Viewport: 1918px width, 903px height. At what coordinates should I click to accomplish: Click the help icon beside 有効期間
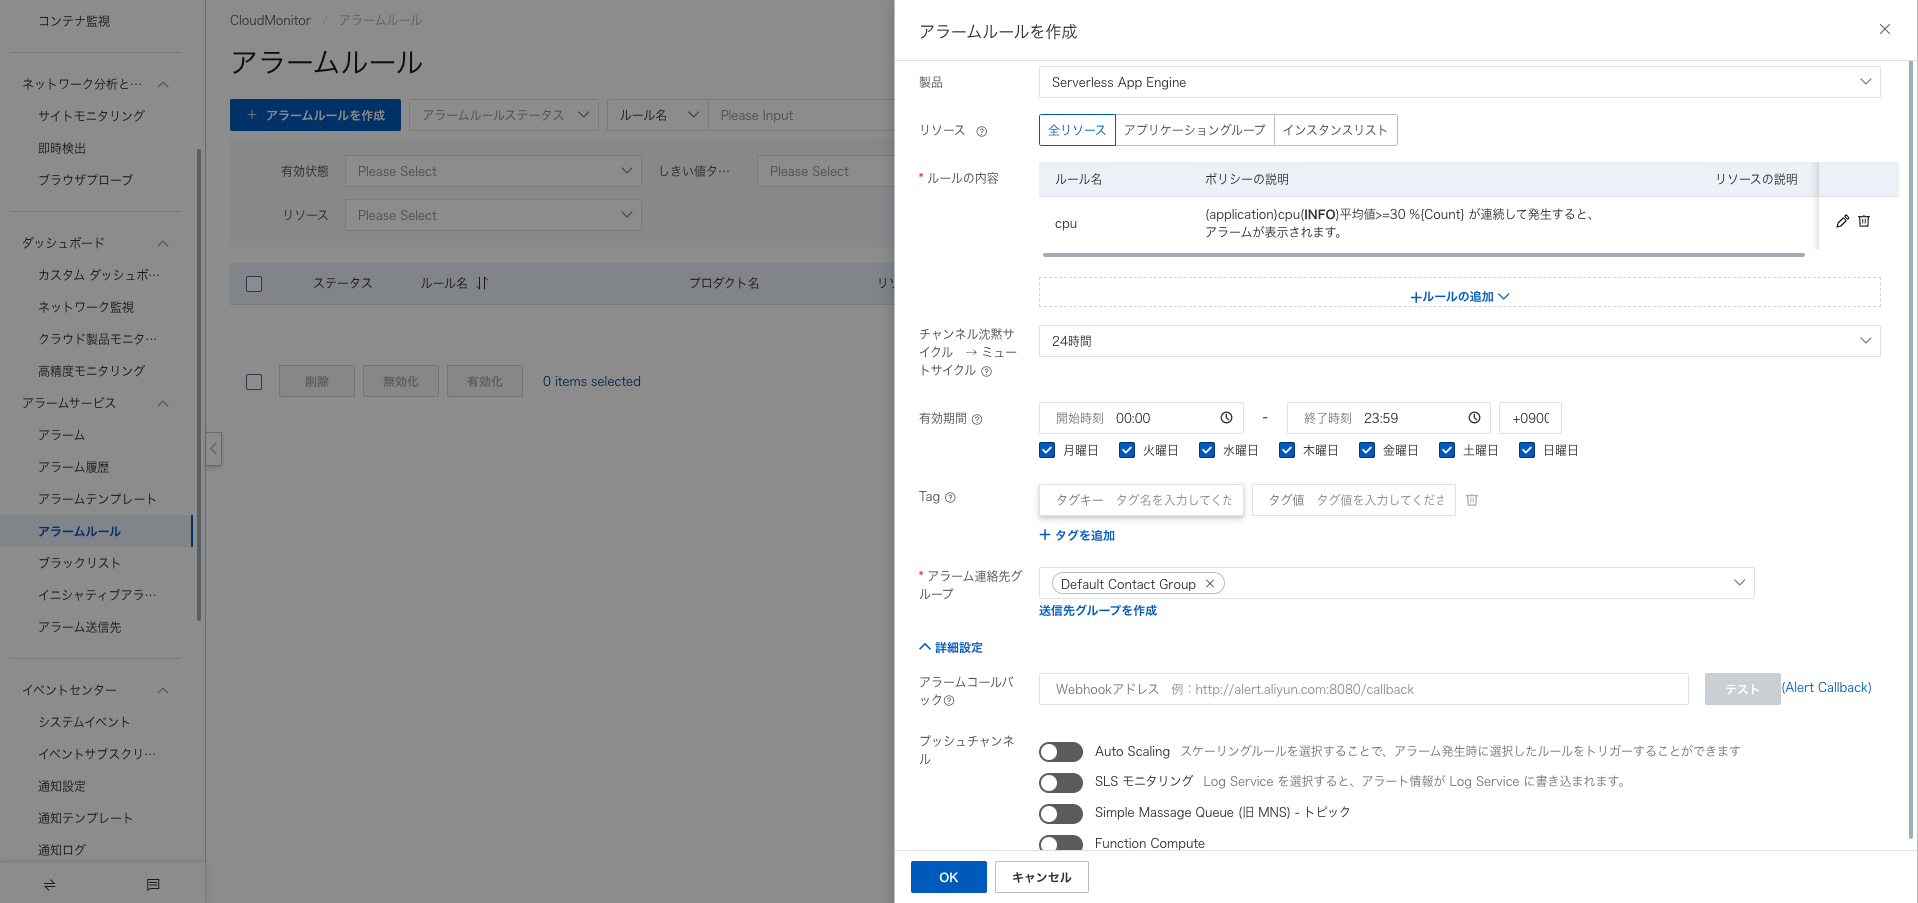(x=977, y=419)
